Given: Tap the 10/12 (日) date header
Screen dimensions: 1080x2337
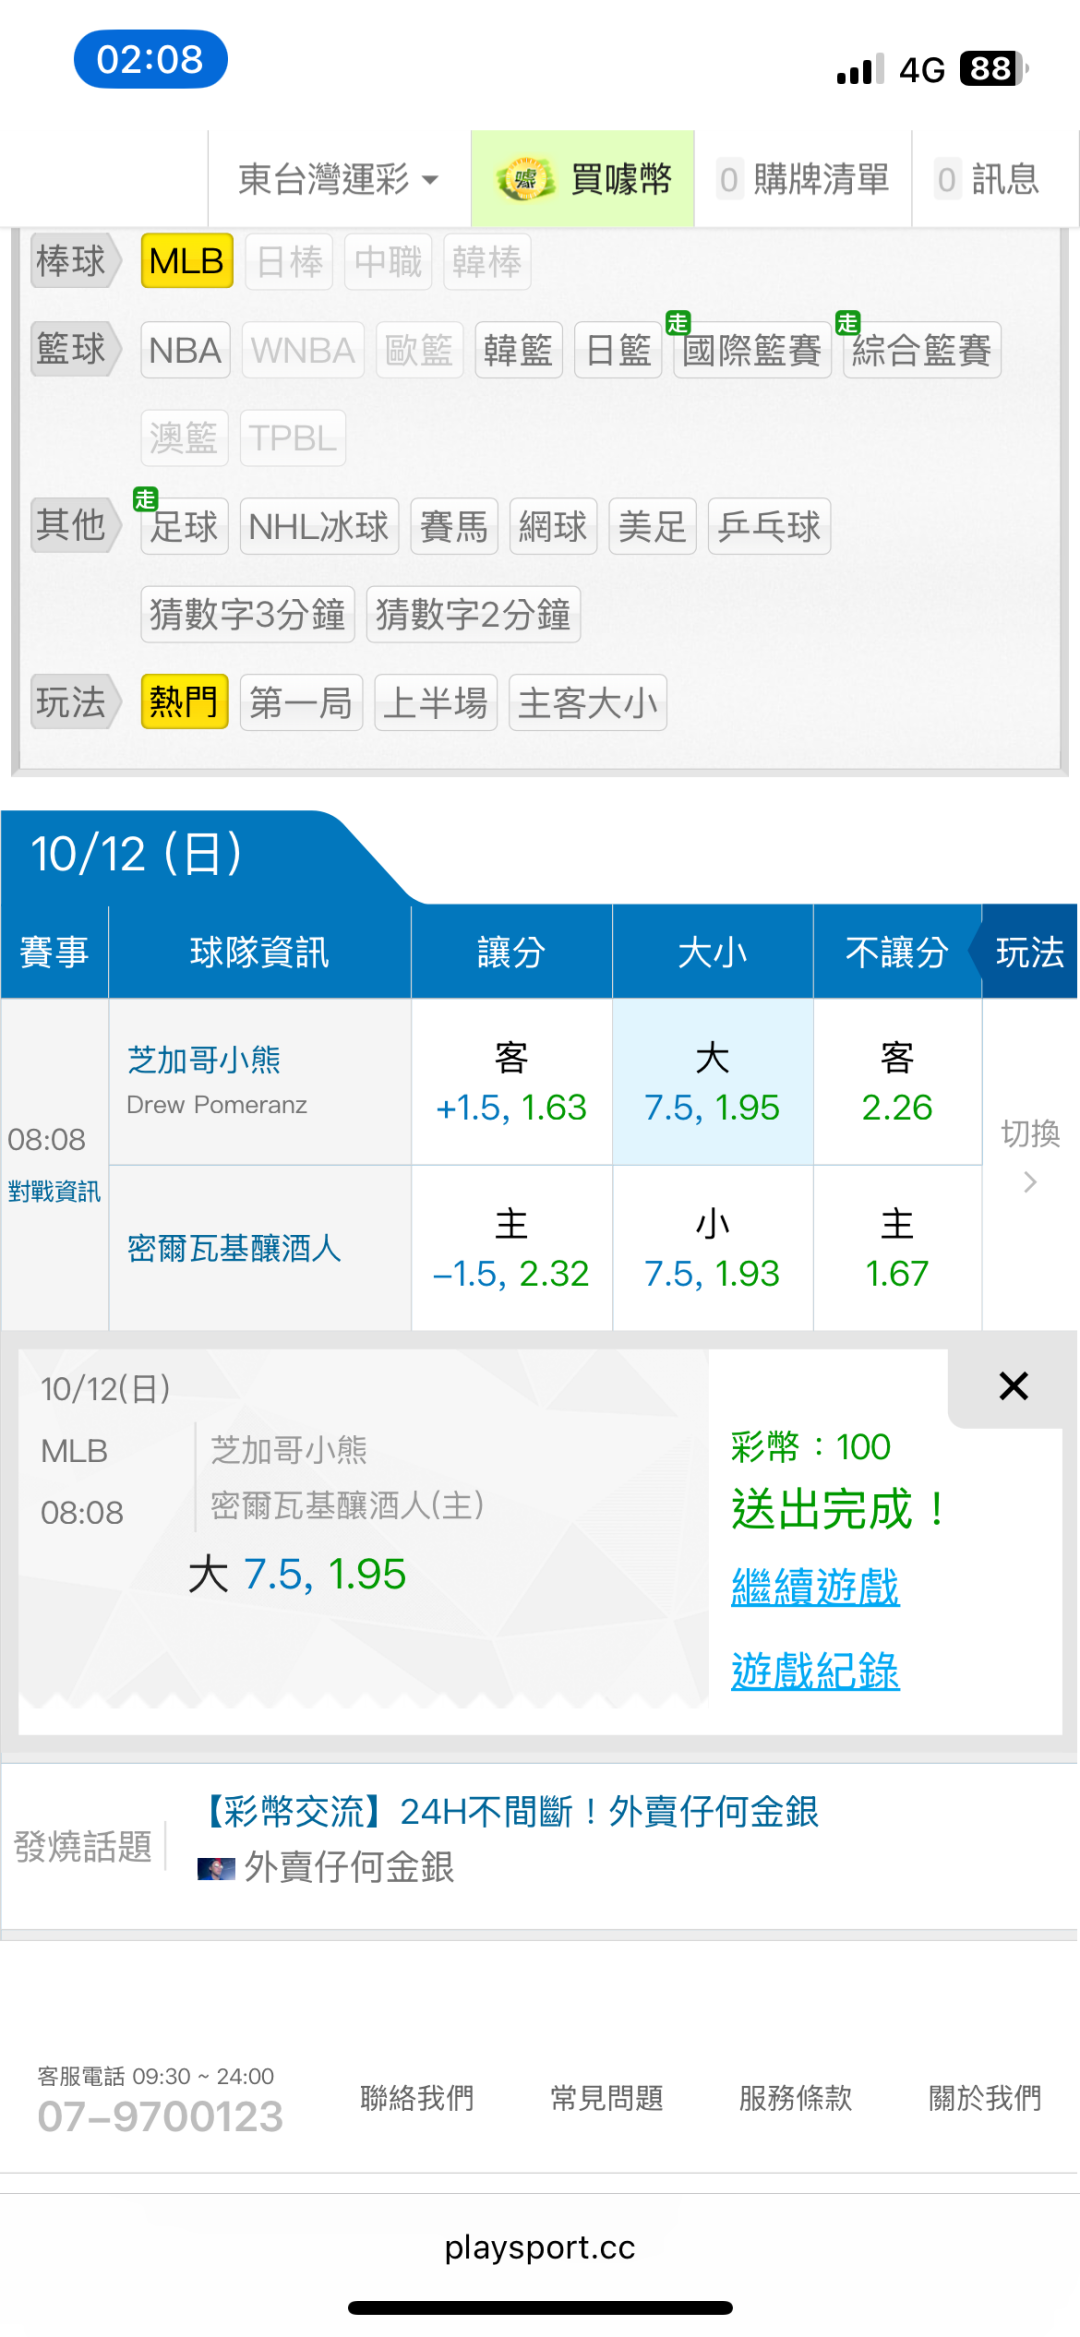Looking at the screenshot, I should click(136, 854).
